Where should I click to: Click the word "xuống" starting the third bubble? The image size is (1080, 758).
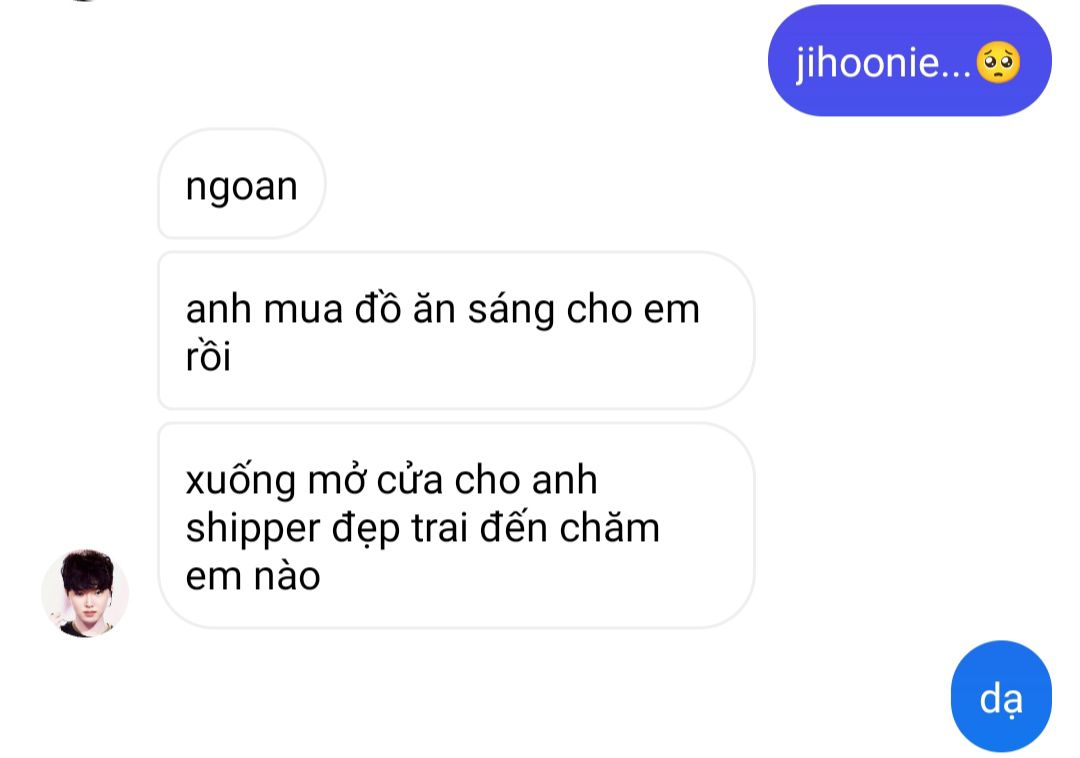pos(240,481)
